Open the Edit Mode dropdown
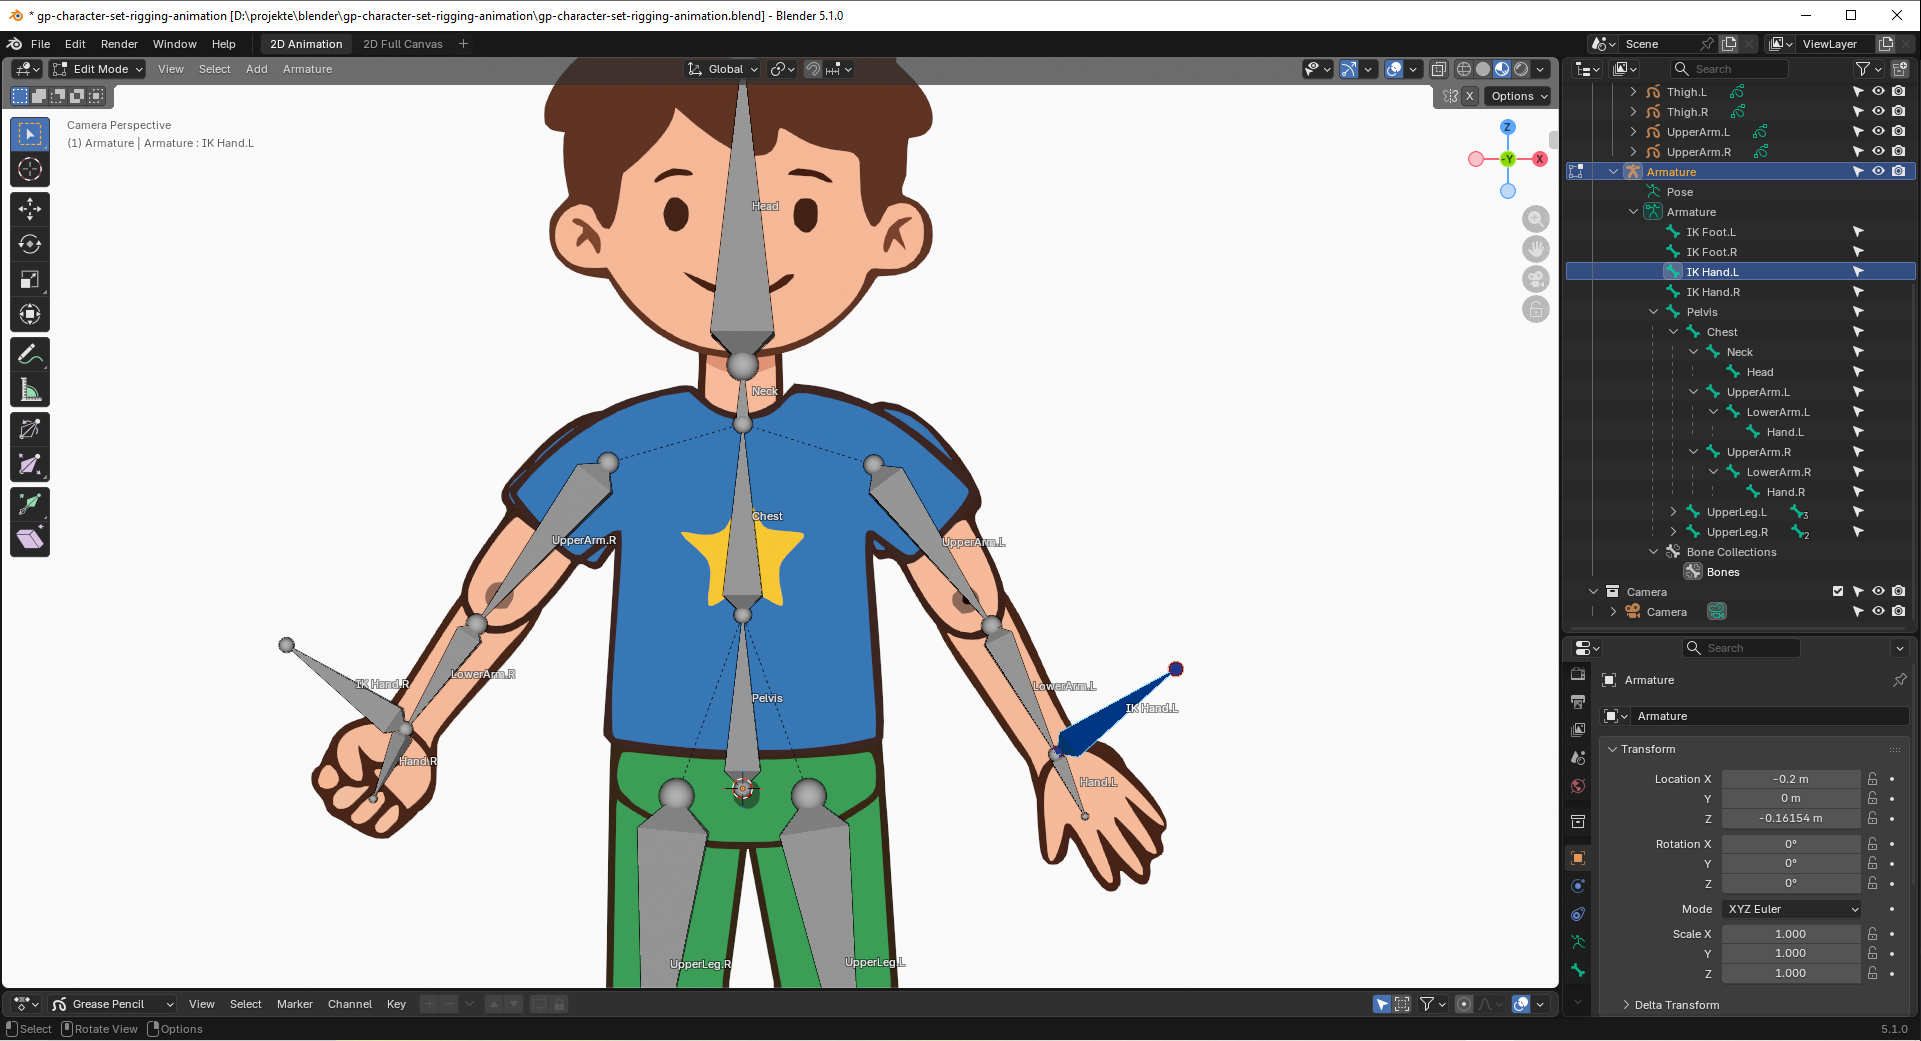The image size is (1921, 1041). pyautogui.click(x=98, y=69)
